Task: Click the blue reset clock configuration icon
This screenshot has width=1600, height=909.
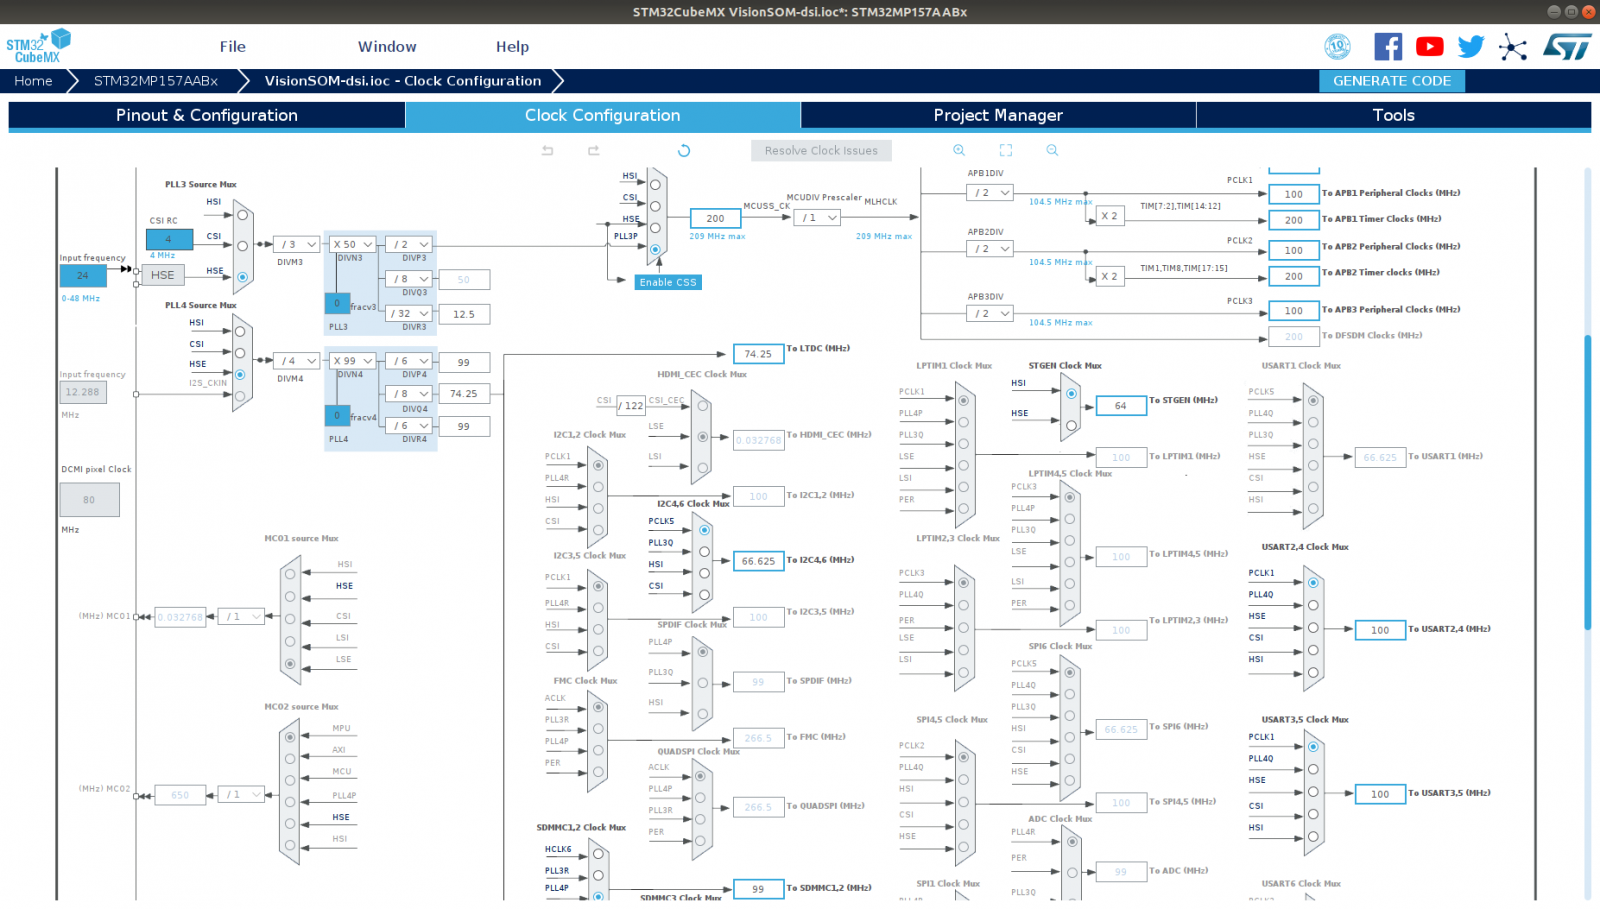Action: coord(683,150)
